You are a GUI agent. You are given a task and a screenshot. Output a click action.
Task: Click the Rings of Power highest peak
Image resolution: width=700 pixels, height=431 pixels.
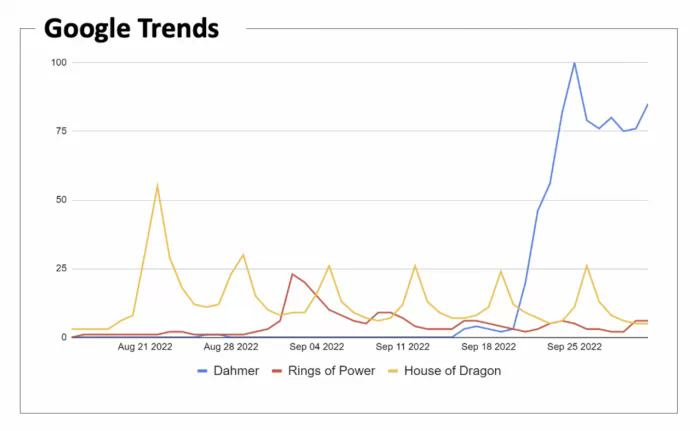[293, 274]
